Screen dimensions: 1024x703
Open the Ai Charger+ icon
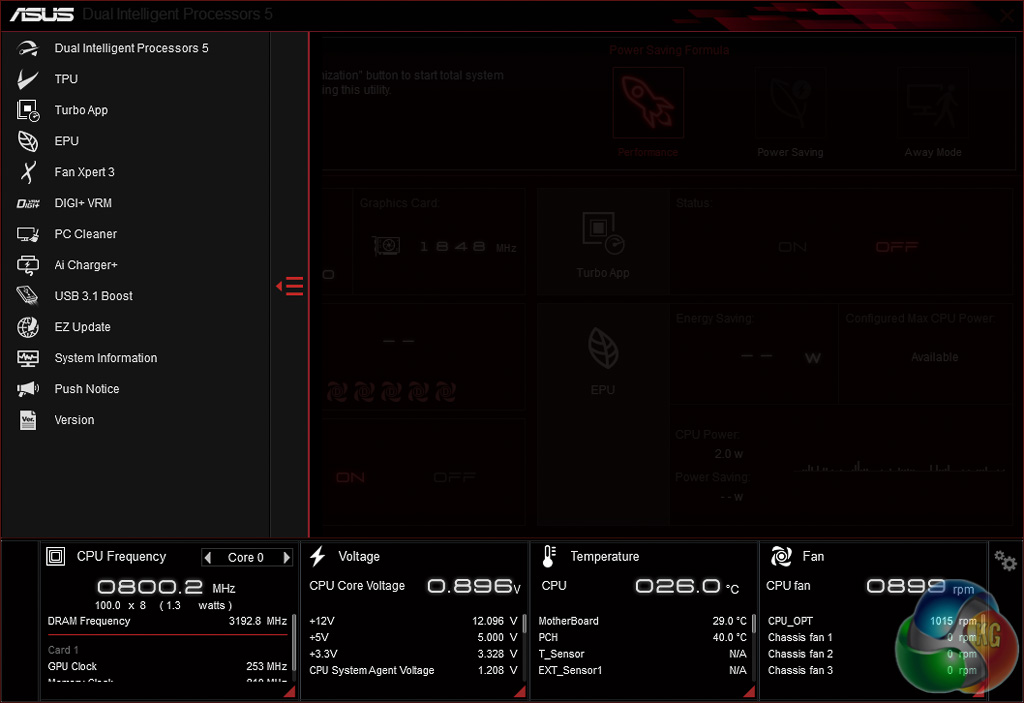(27, 265)
